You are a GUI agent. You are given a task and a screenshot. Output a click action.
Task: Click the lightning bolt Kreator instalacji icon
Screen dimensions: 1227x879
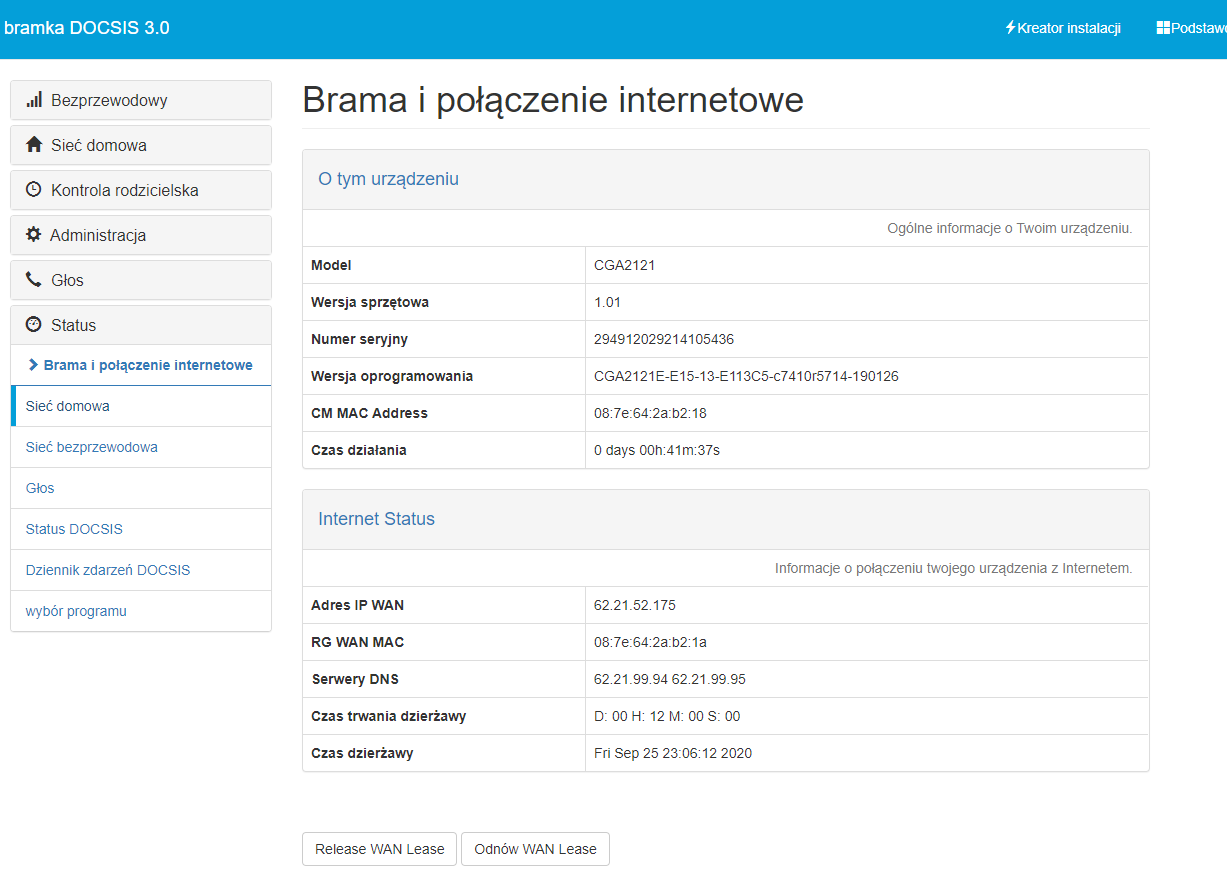(x=1010, y=28)
